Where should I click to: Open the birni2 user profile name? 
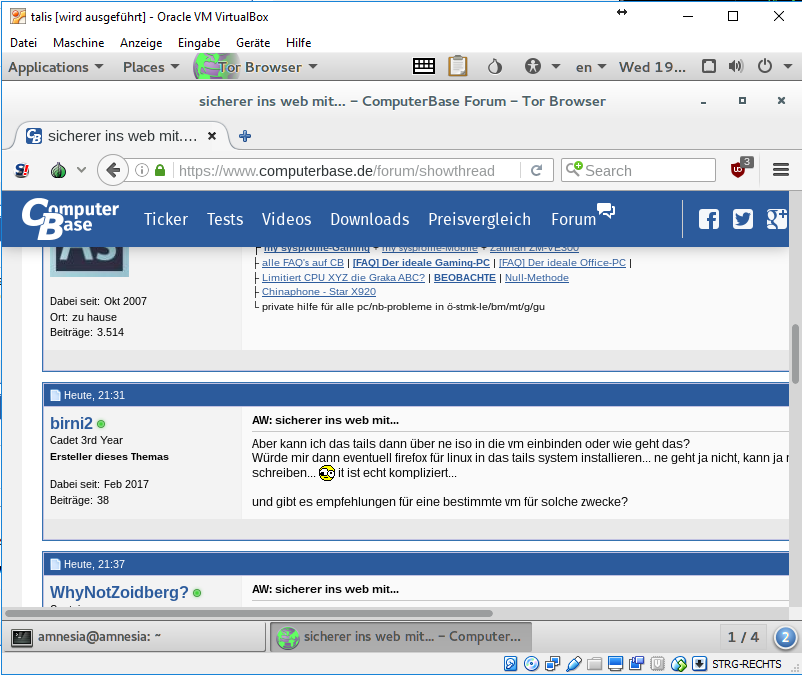pyautogui.click(x=71, y=423)
